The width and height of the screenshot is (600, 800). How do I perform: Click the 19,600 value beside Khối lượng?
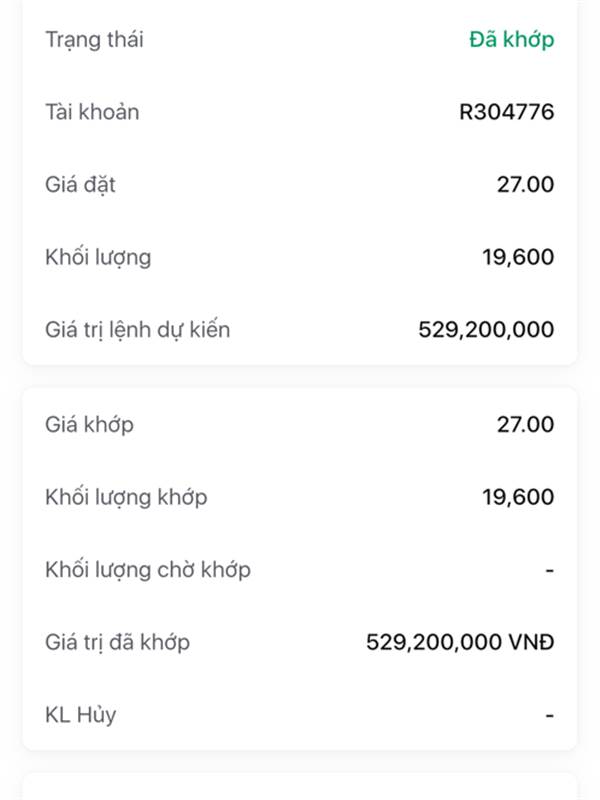tap(518, 257)
